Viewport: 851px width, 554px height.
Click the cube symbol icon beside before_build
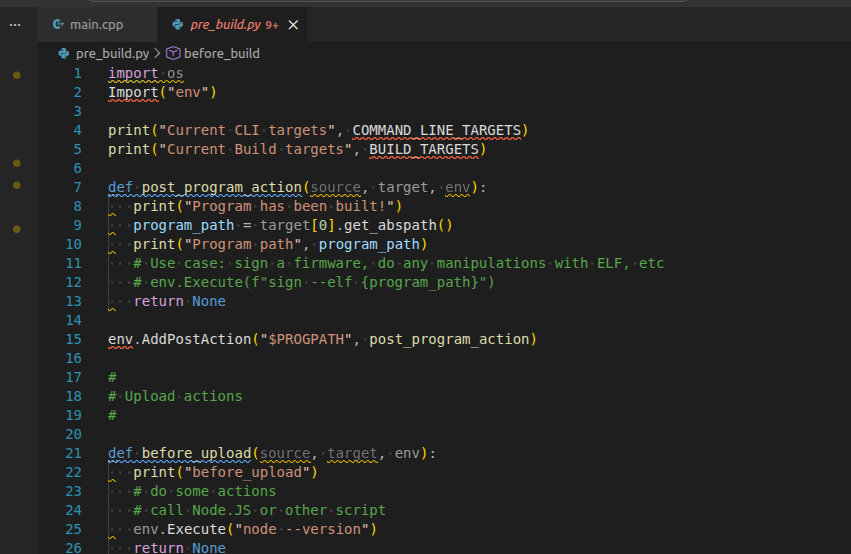173,53
